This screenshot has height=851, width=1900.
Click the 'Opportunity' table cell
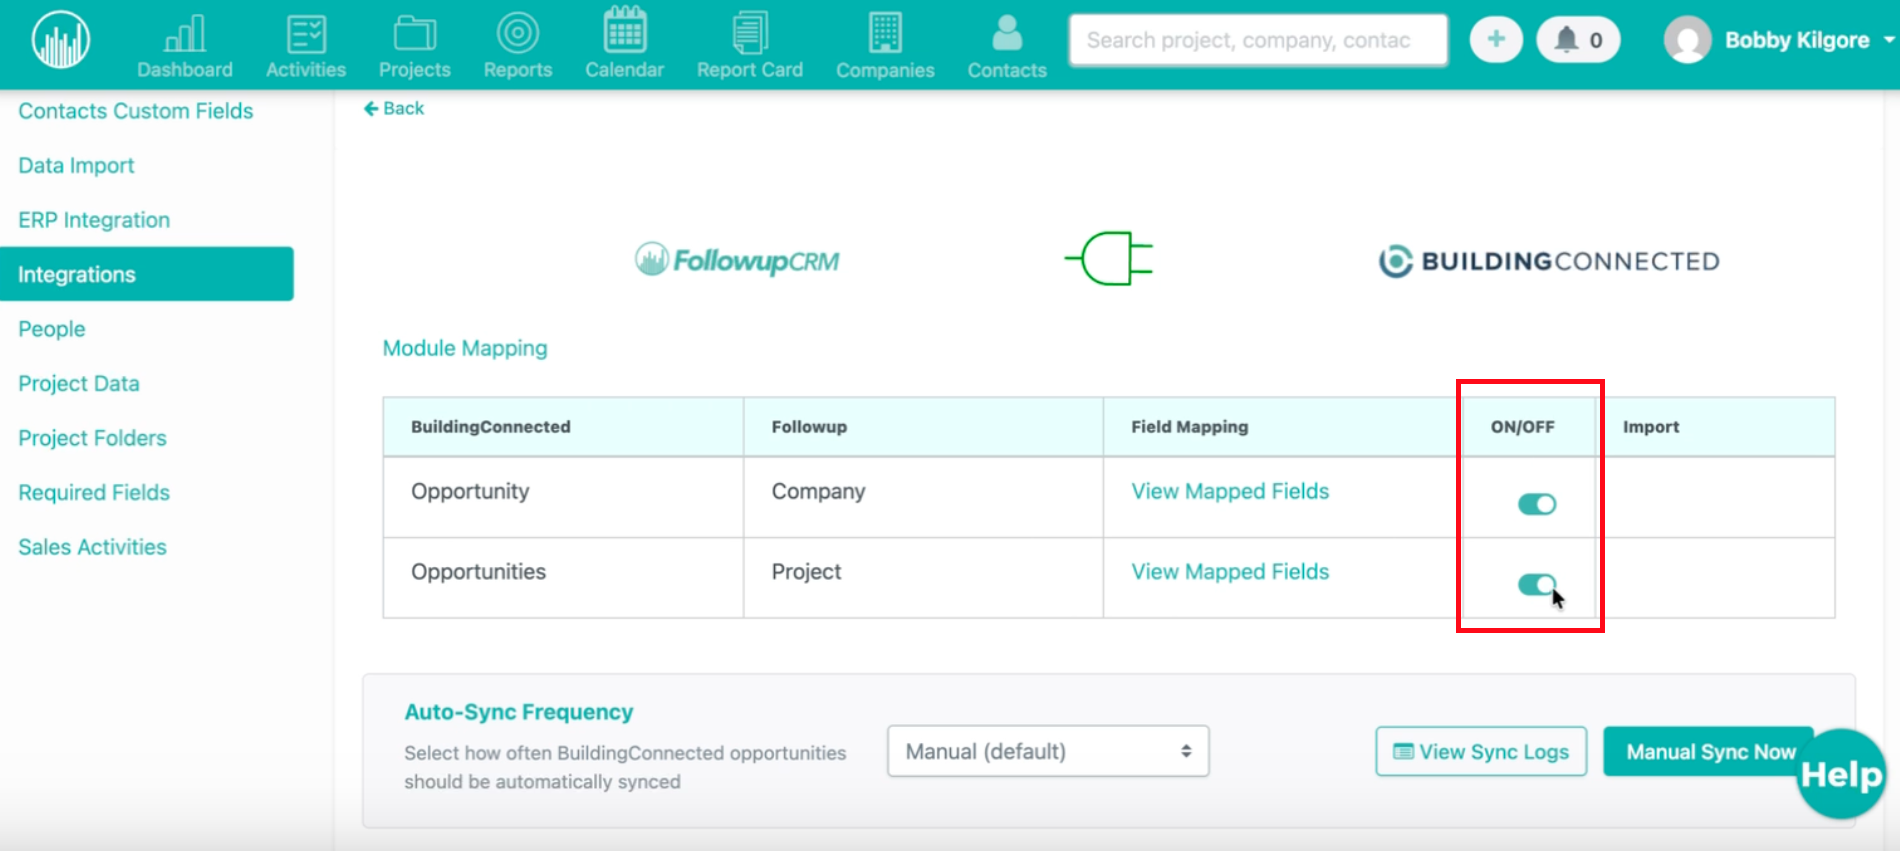(563, 497)
